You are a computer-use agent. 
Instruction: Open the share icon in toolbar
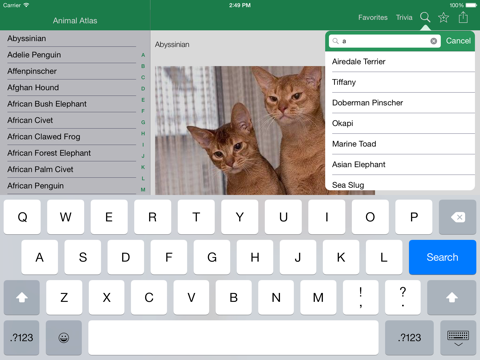(463, 17)
